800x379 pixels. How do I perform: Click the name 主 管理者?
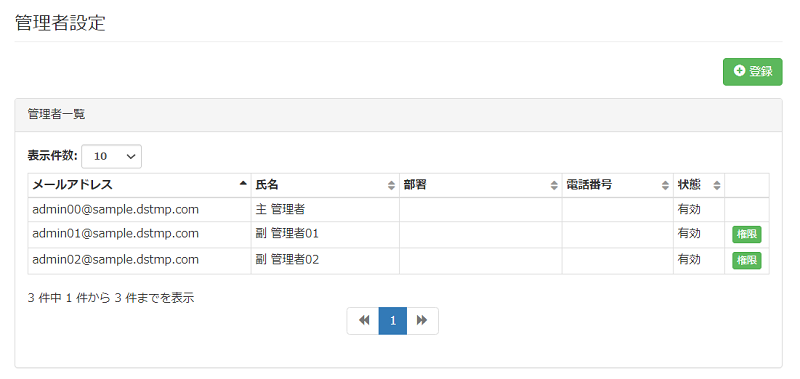coord(280,209)
